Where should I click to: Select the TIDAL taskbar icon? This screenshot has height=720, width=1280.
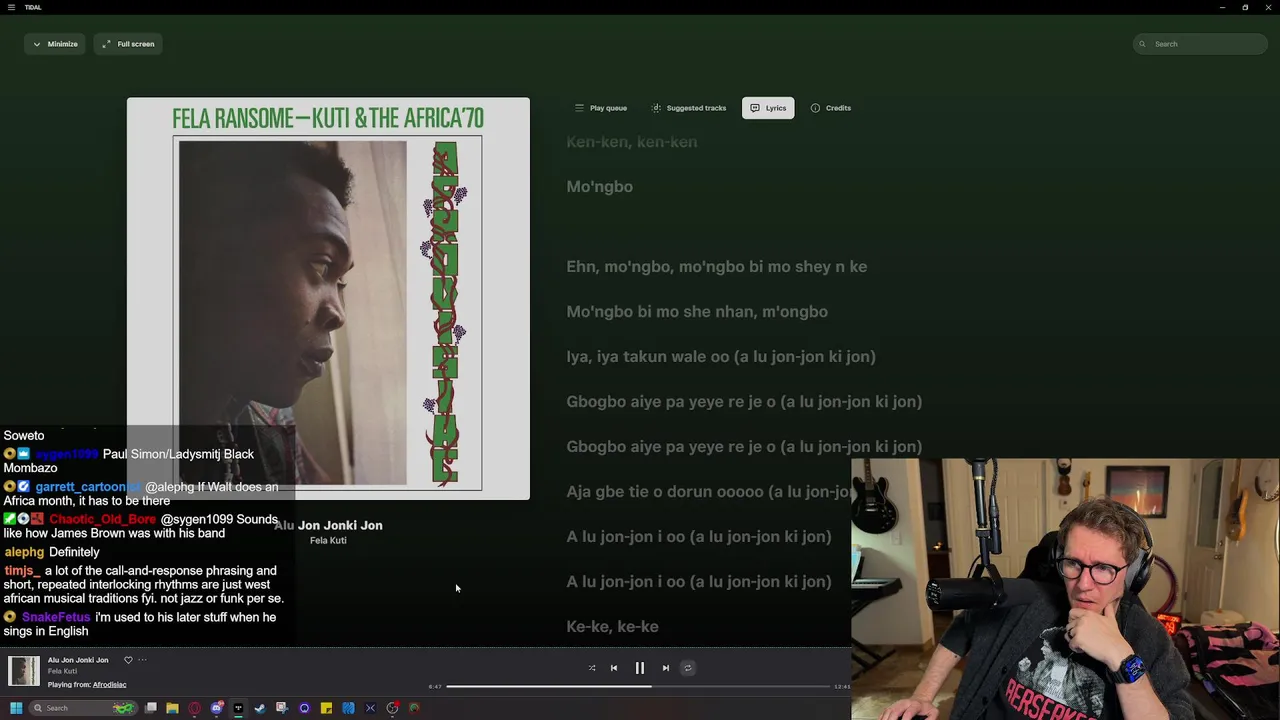(x=238, y=708)
